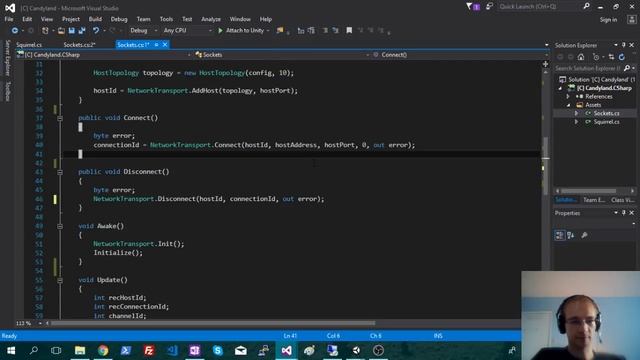Click the Sign in link
Viewport: 640px width, 360px height.
[608, 20]
